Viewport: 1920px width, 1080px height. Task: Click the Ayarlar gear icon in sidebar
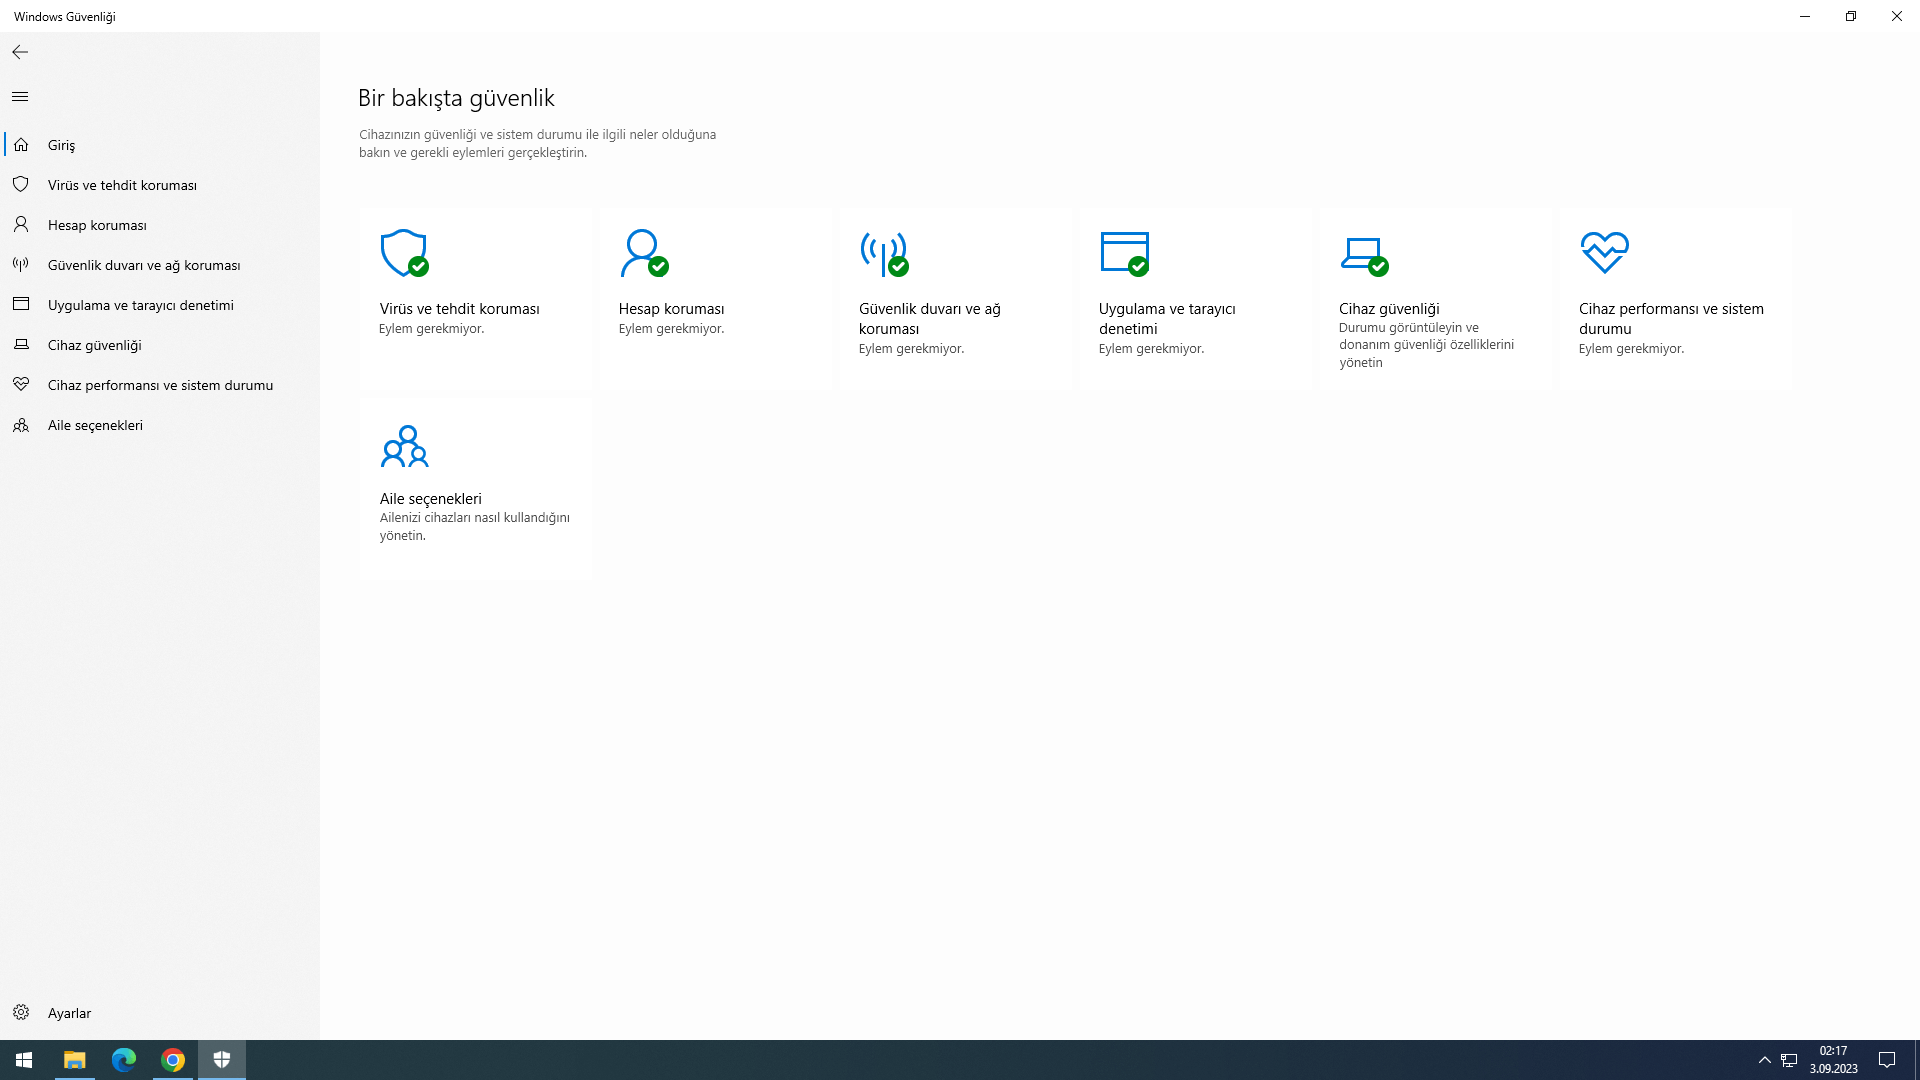coord(21,1013)
